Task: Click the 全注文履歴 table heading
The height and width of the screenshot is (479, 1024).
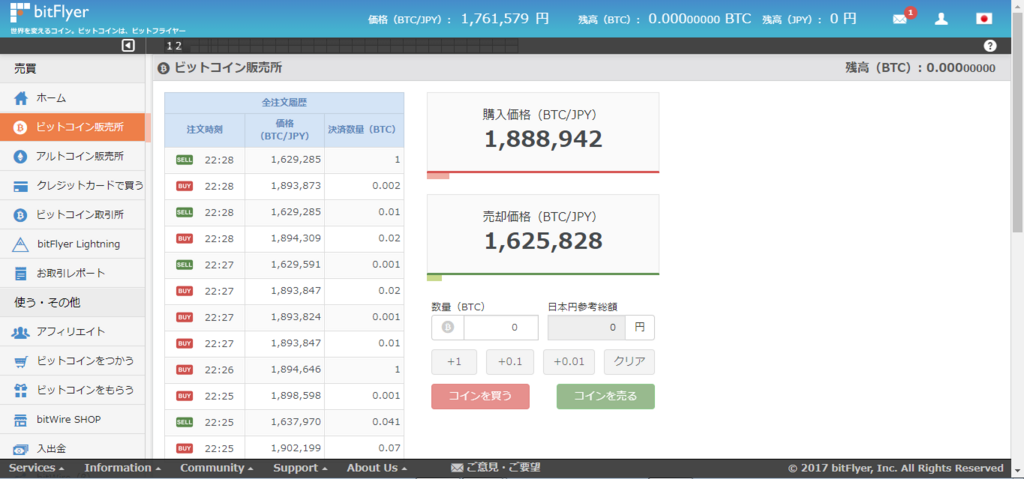Action: (x=284, y=103)
